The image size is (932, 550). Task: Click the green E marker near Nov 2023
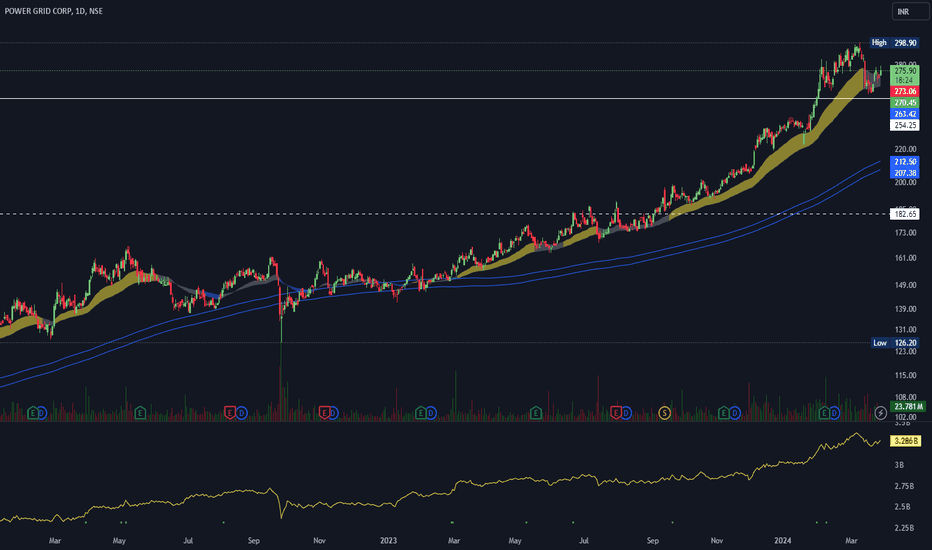(x=723, y=413)
